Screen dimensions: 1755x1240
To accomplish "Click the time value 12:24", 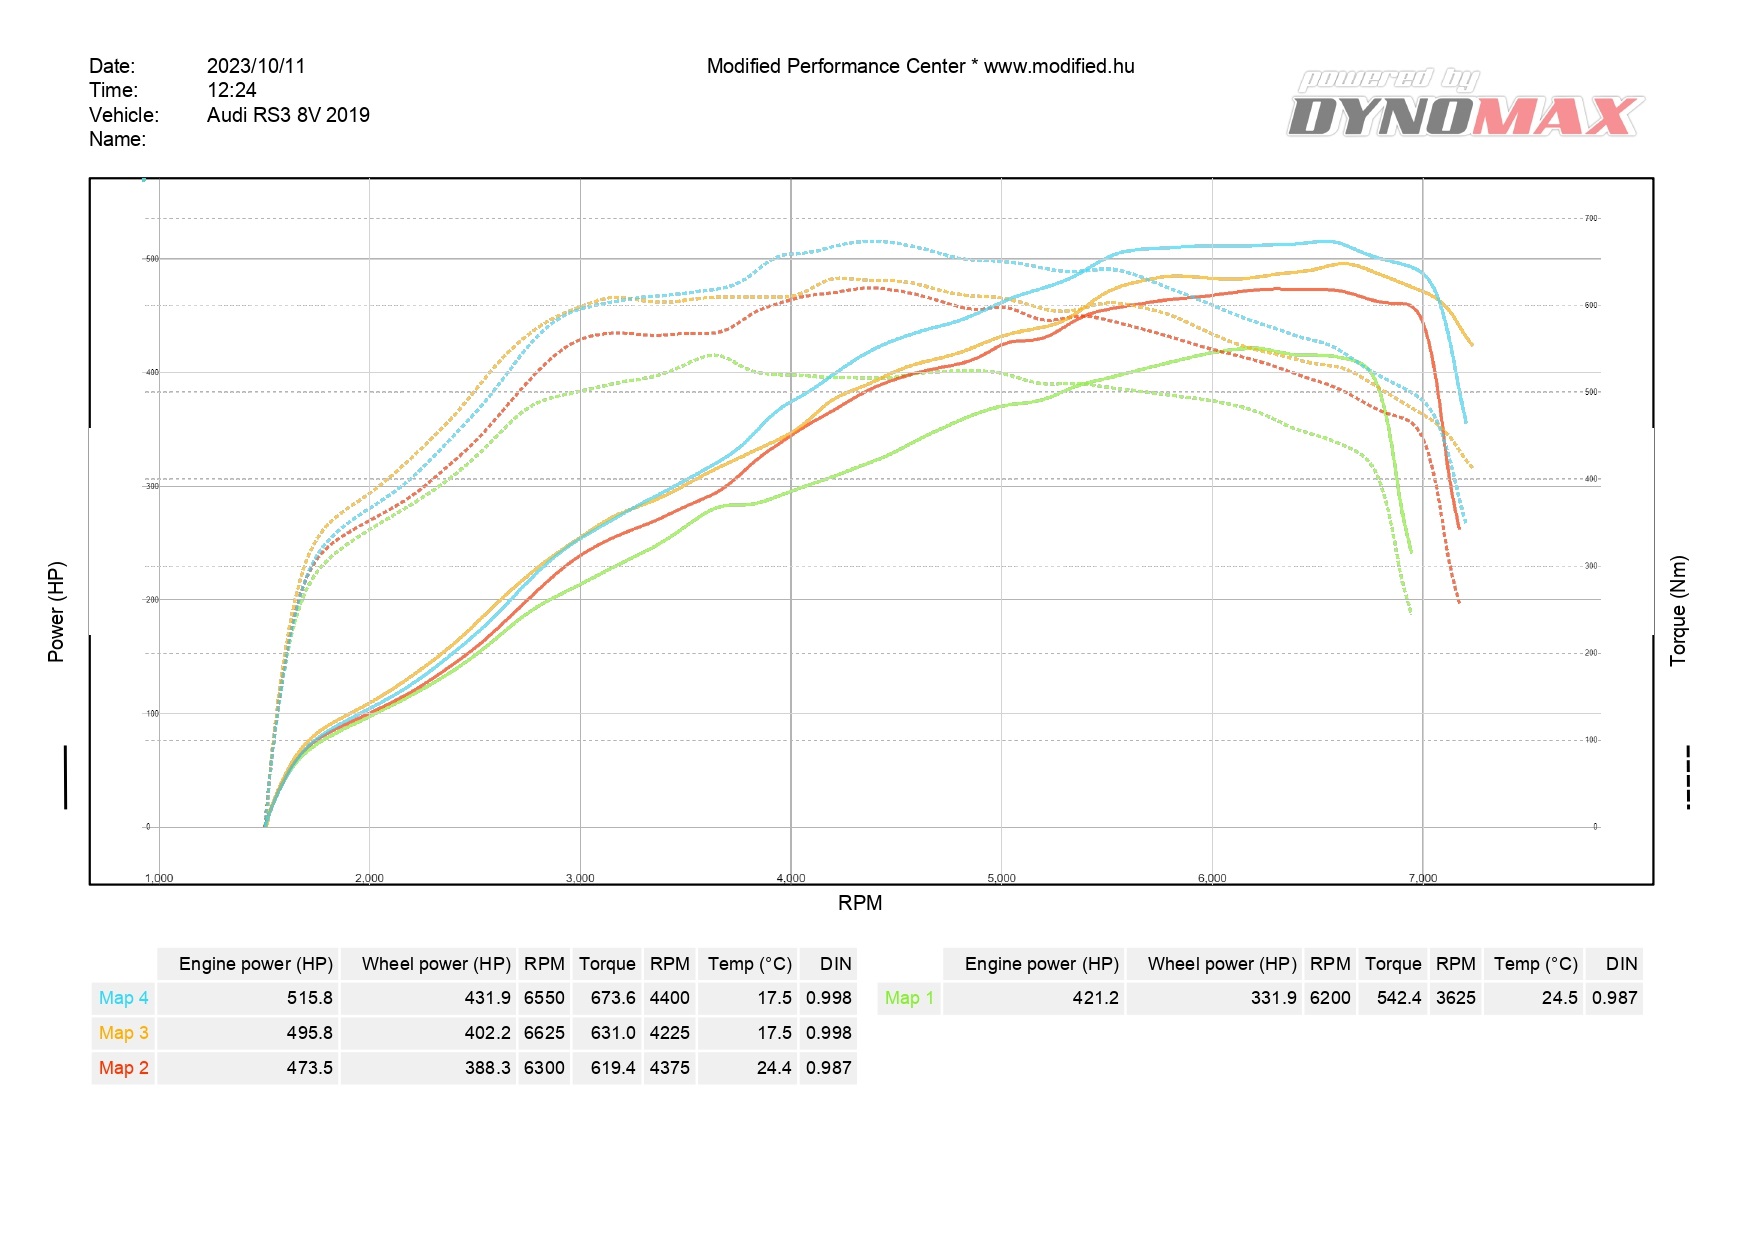I will coord(232,90).
